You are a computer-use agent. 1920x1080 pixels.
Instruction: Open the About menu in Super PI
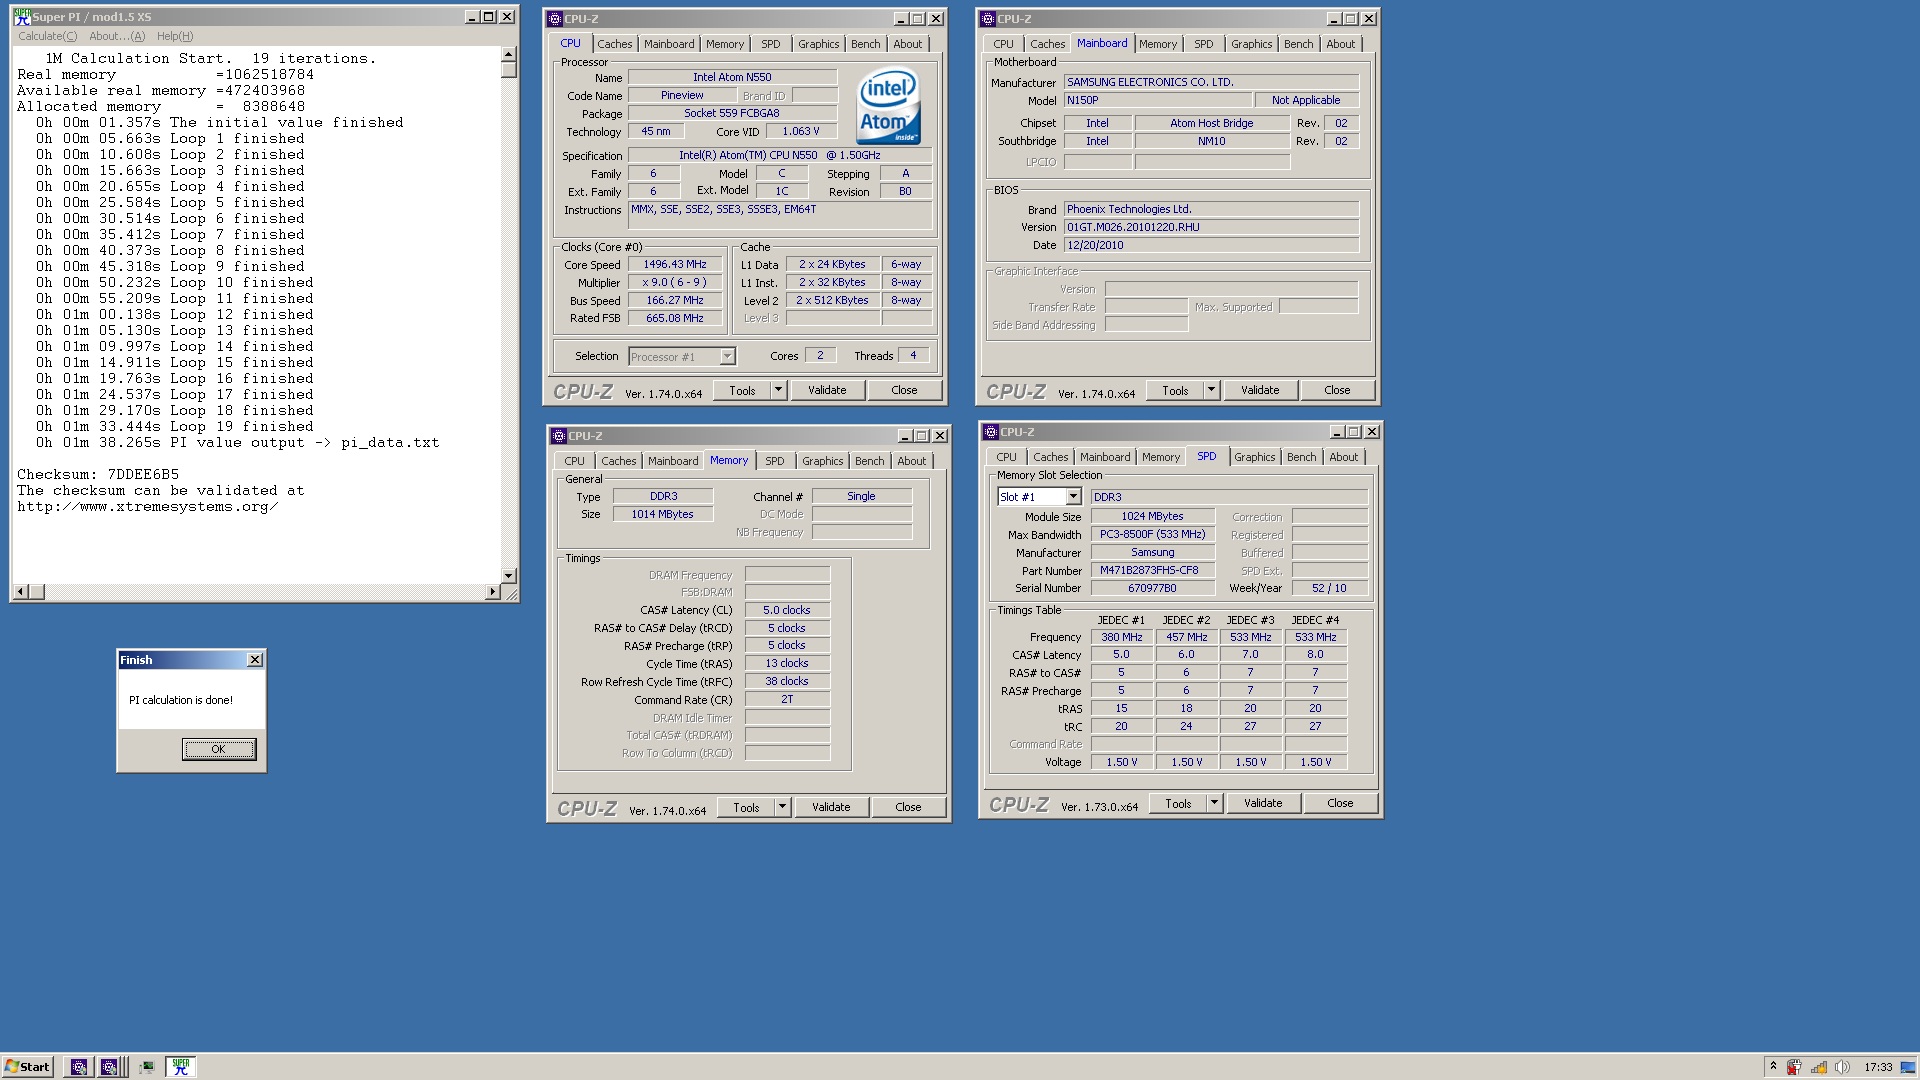(117, 36)
